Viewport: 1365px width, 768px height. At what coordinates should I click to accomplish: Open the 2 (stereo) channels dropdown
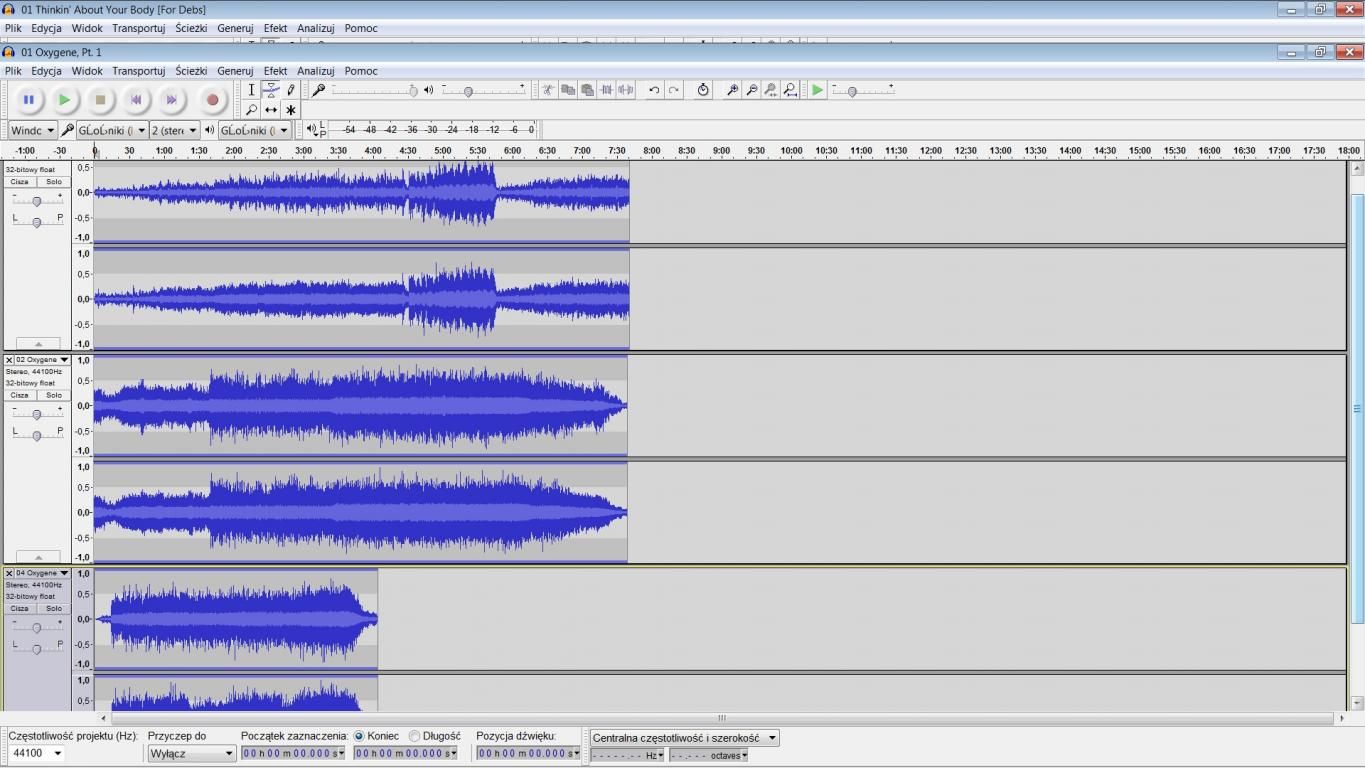pos(174,130)
